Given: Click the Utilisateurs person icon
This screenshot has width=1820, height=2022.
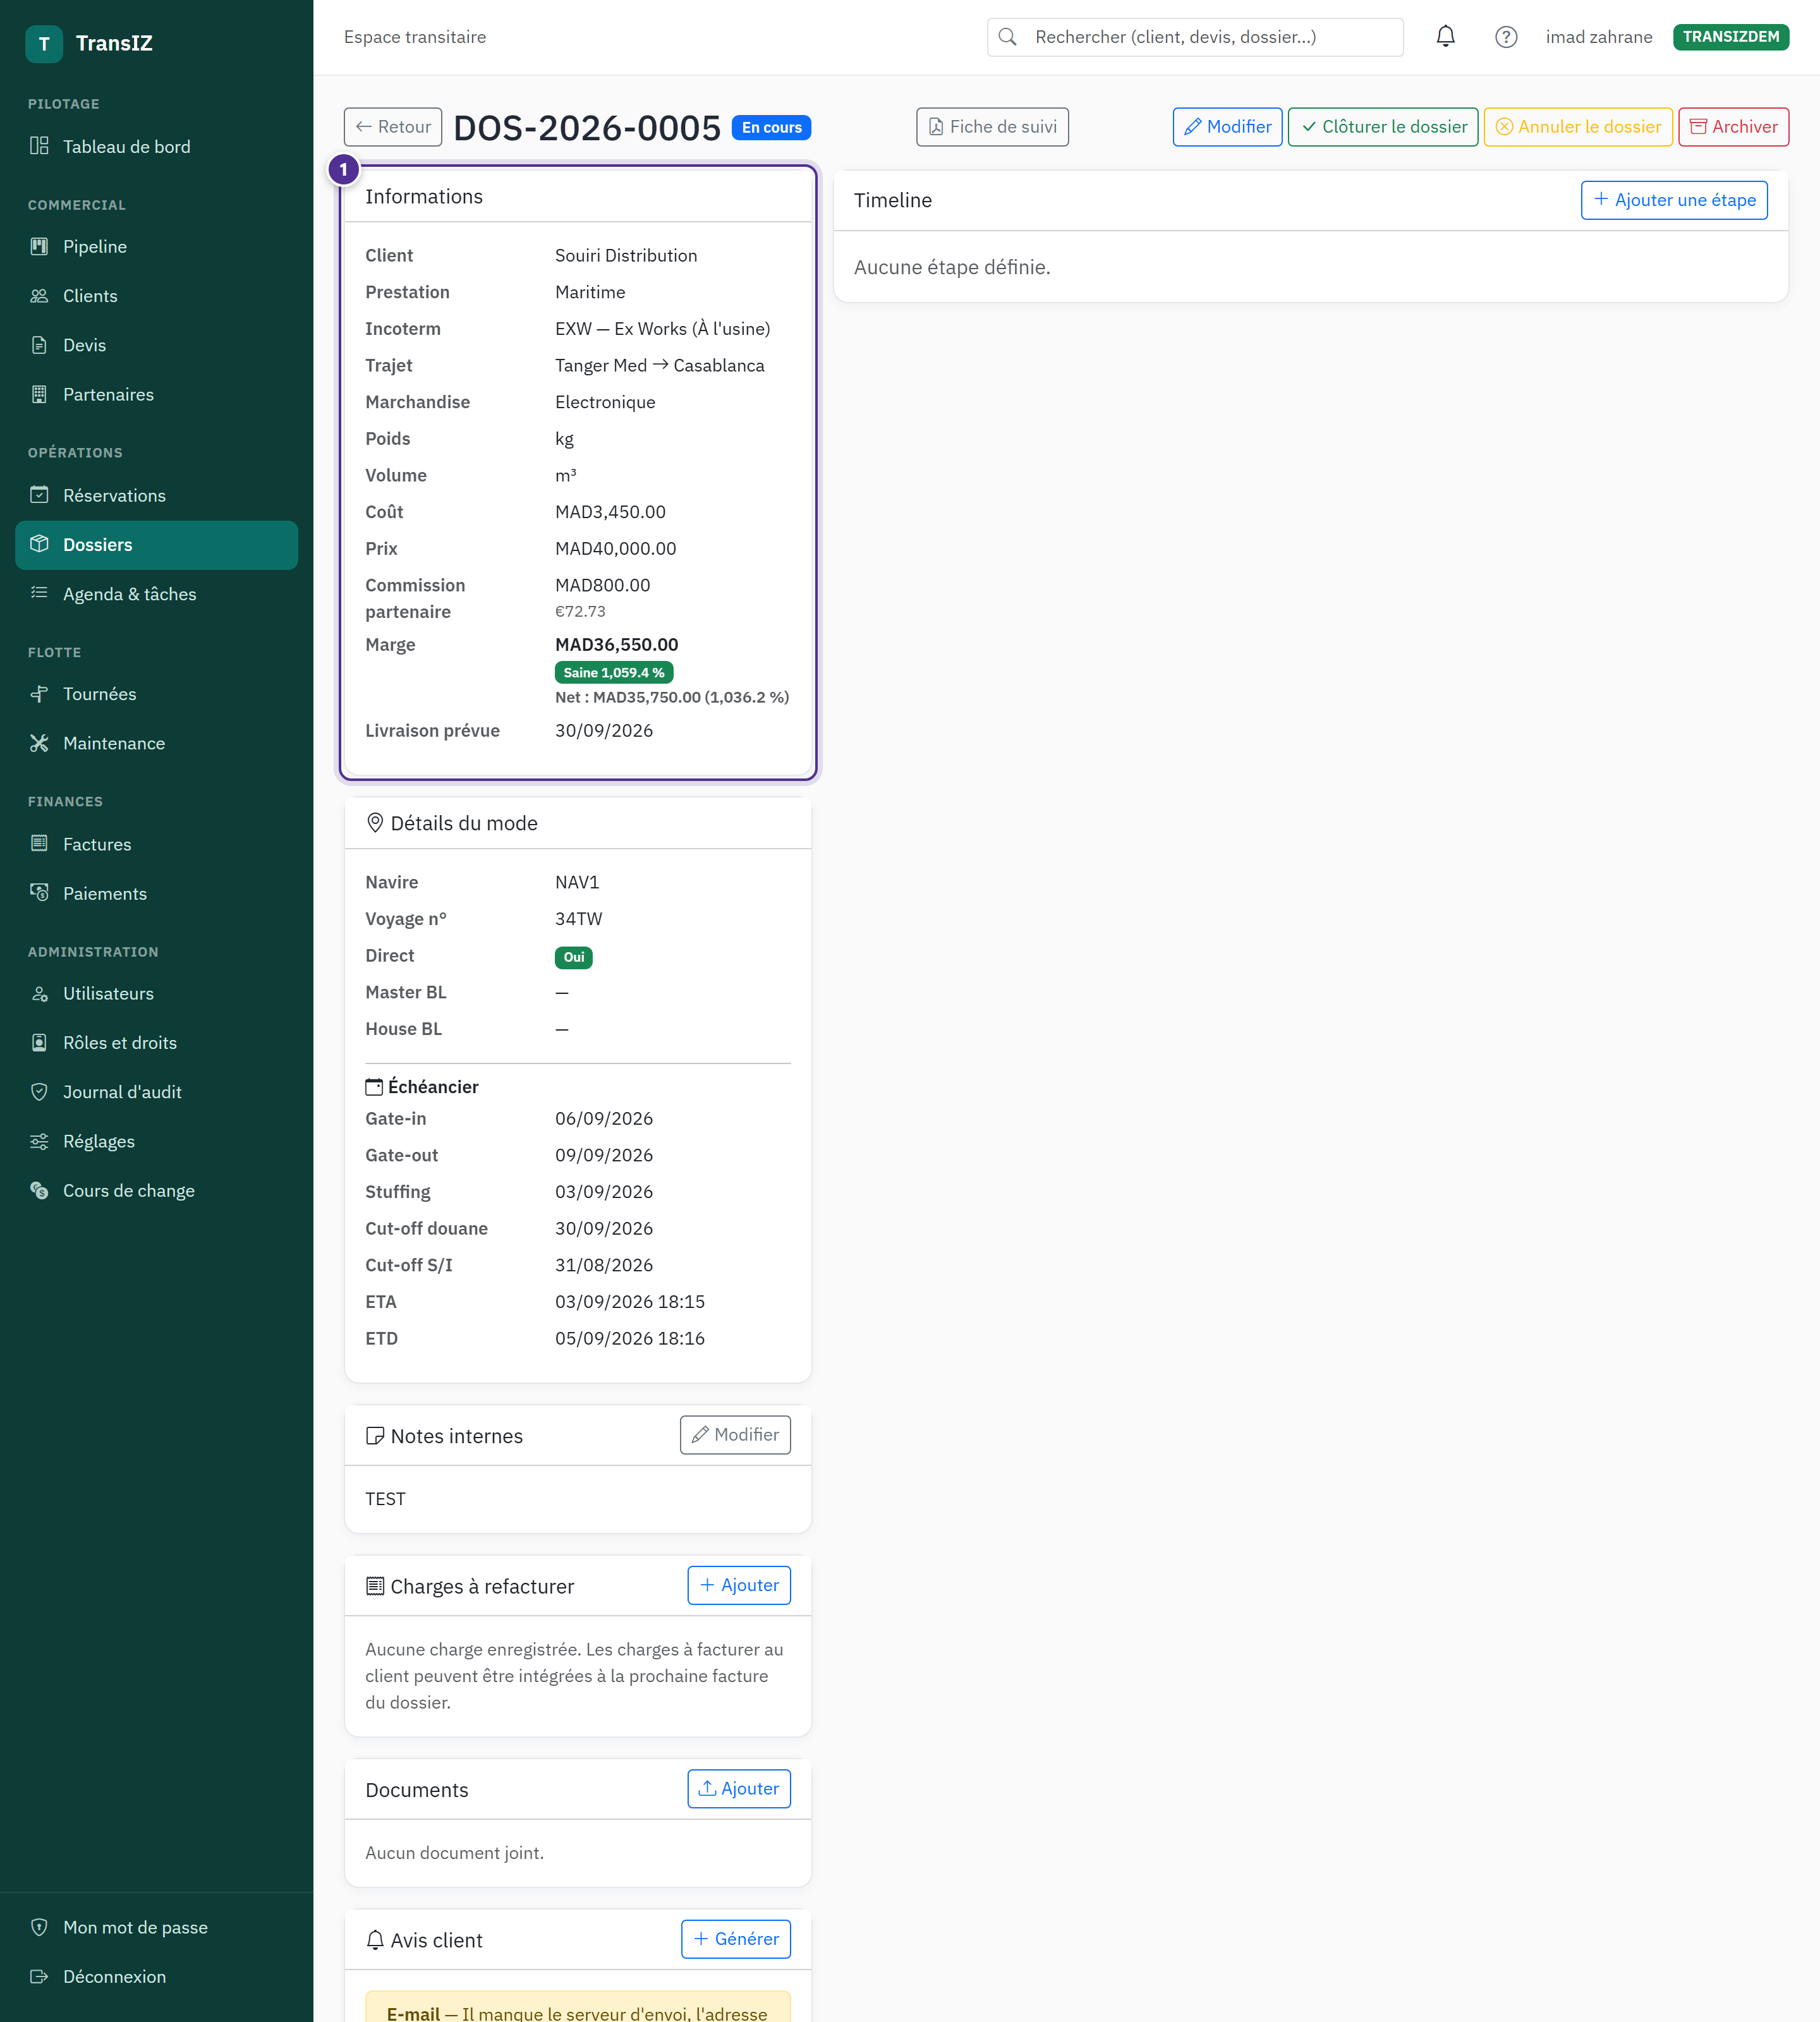Looking at the screenshot, I should [39, 993].
